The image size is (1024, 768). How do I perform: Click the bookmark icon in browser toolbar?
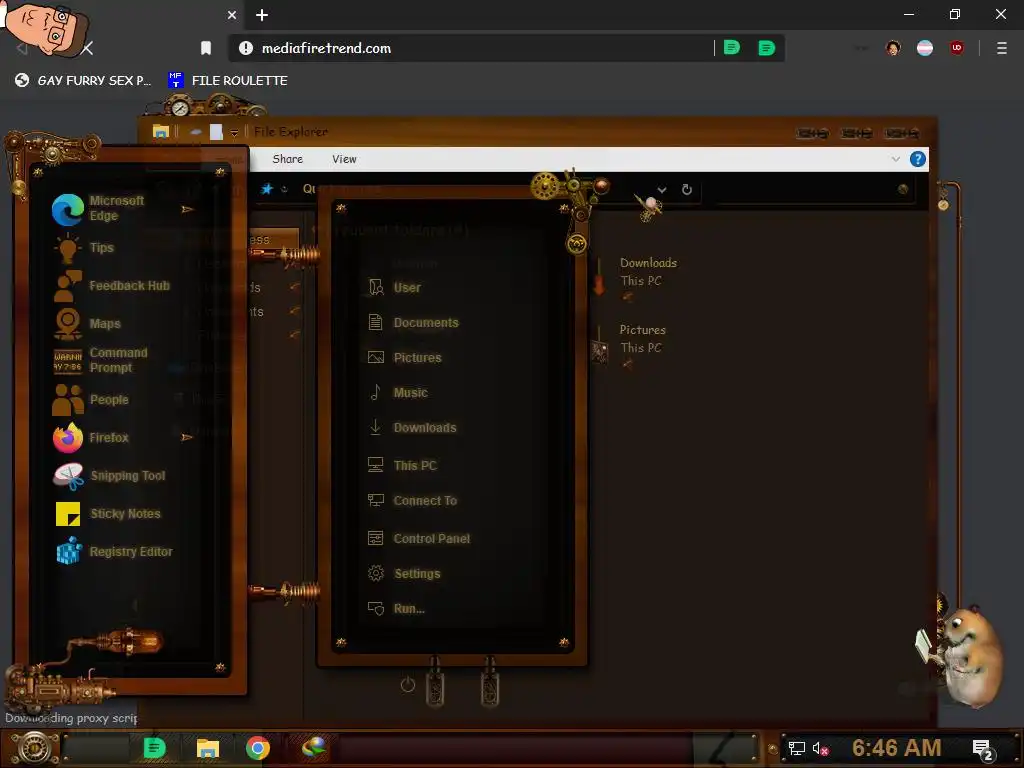(x=206, y=48)
